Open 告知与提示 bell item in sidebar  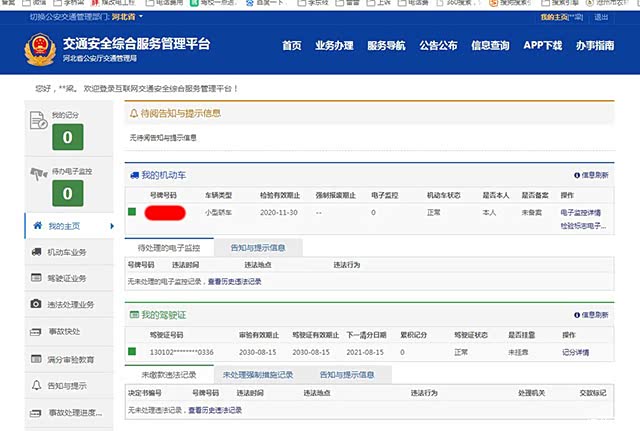tap(68, 385)
